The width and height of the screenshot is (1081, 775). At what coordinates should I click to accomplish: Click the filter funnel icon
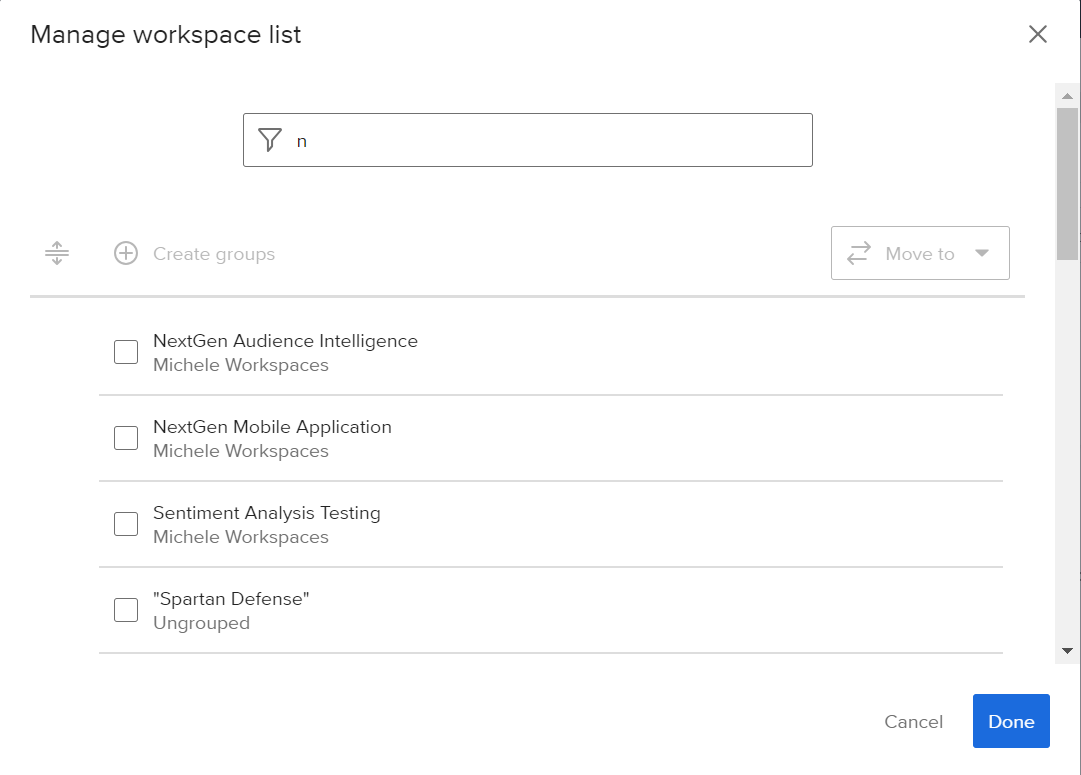tap(270, 140)
